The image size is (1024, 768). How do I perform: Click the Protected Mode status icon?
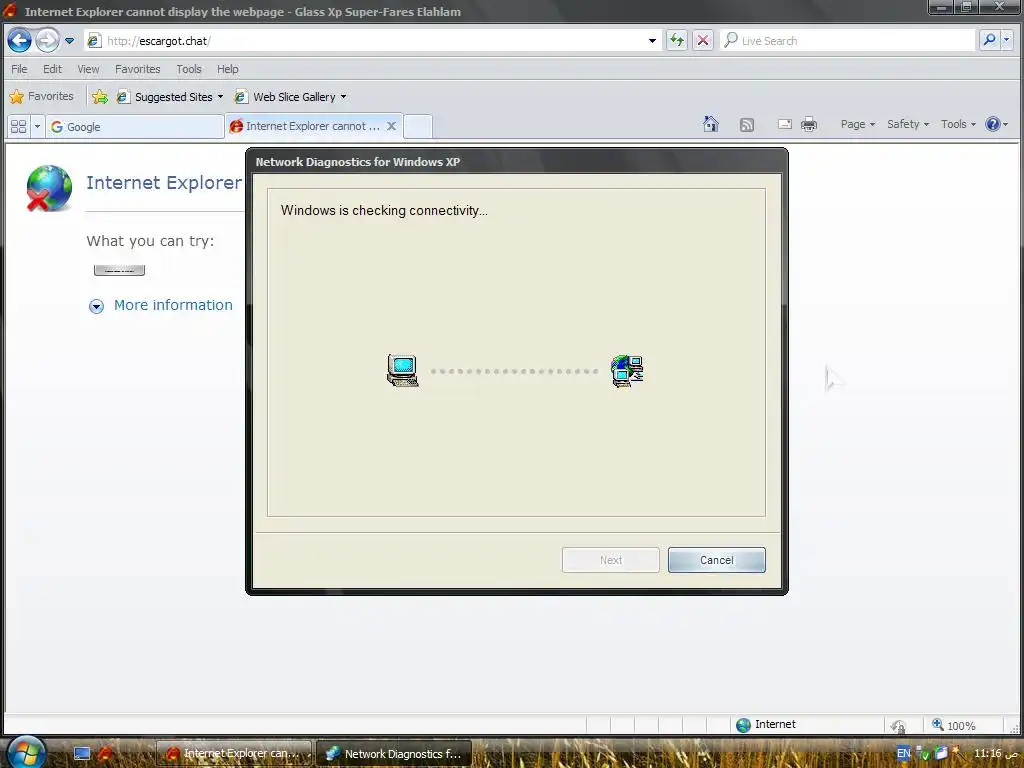pyautogui.click(x=899, y=726)
